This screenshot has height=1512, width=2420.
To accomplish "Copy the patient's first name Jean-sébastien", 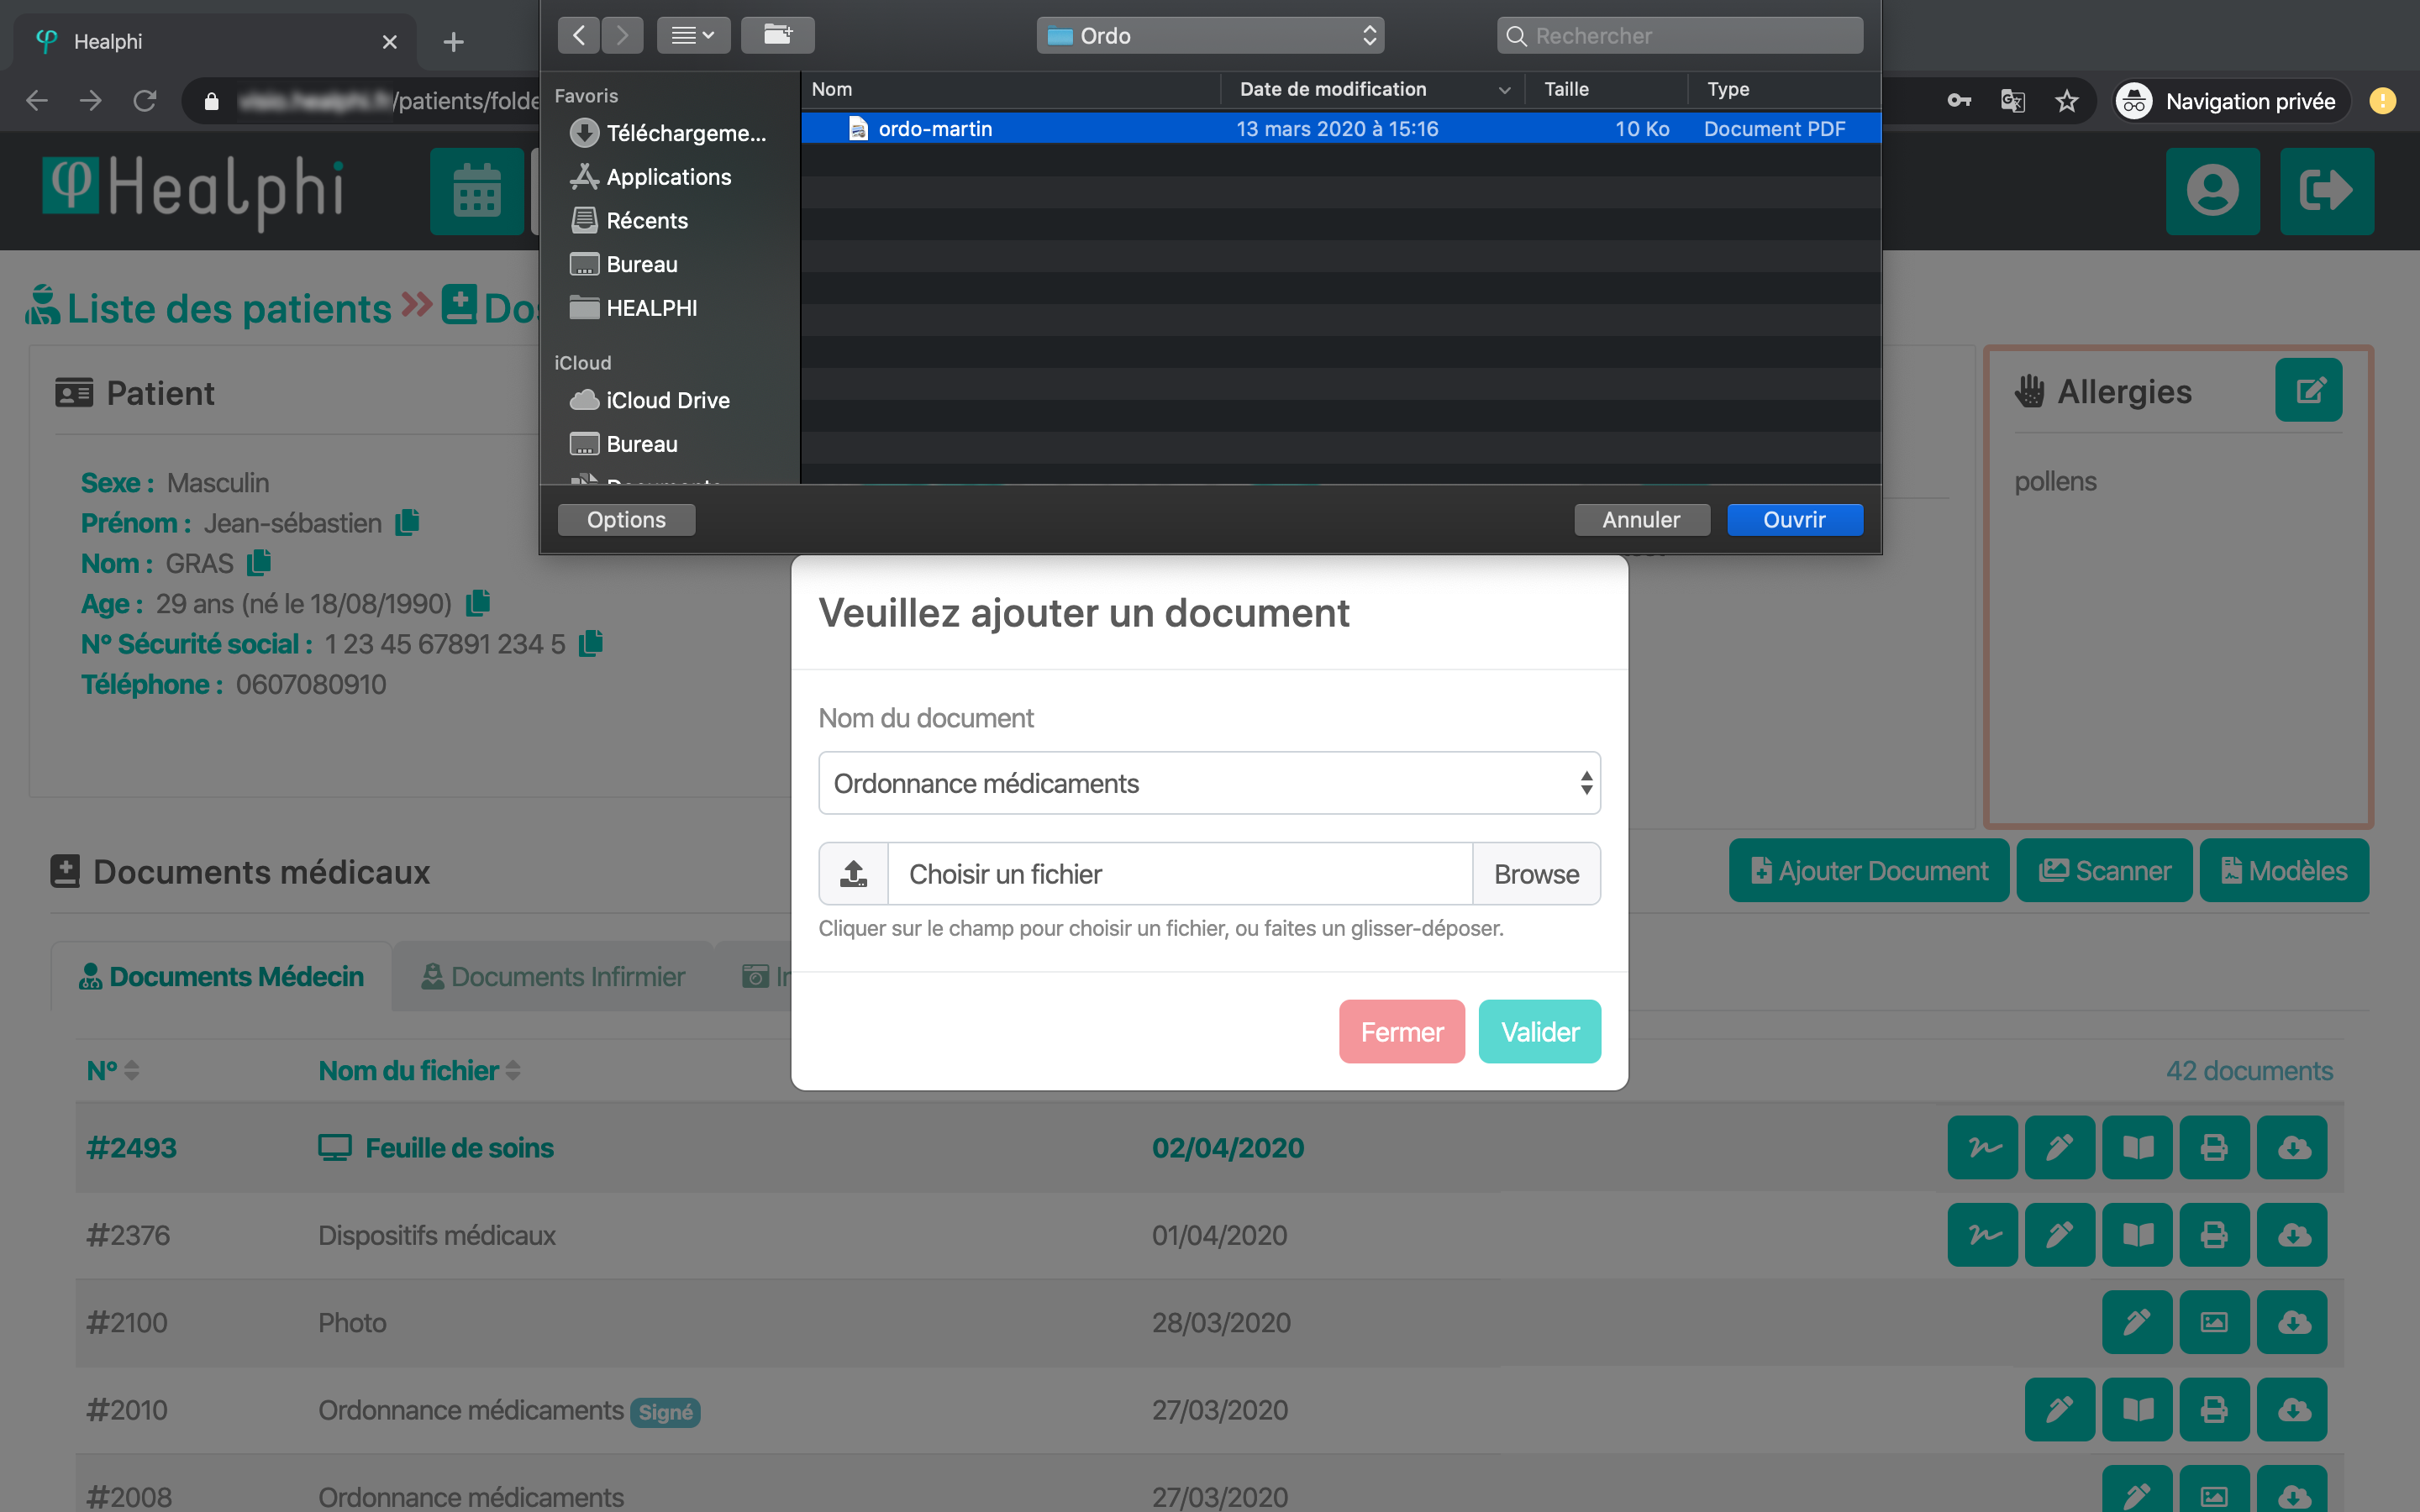I will coord(407,523).
